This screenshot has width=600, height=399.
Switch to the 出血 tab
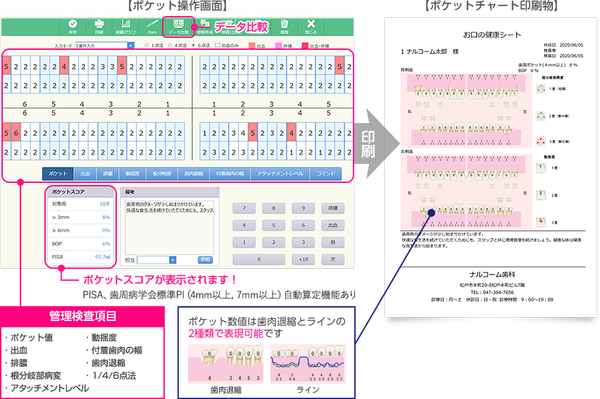click(x=85, y=174)
